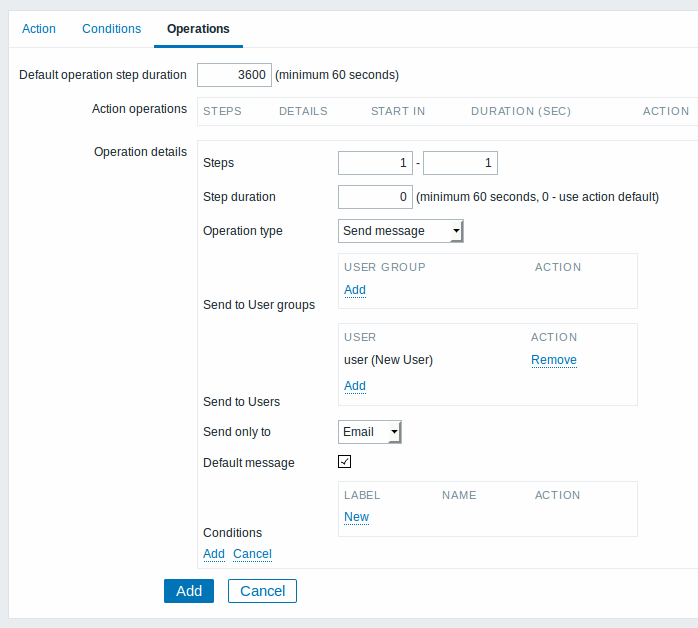This screenshot has width=698, height=628.
Task: Click the Step duration input field
Action: click(375, 197)
